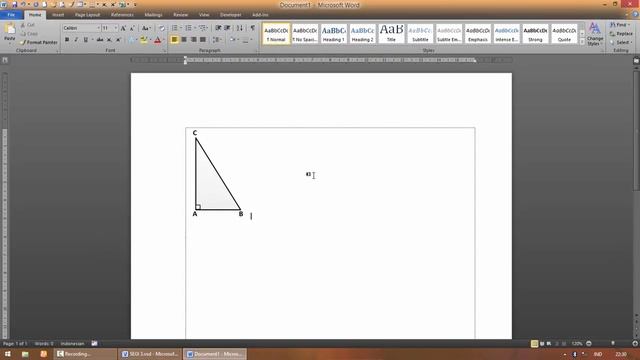Select the Format Painter tool
This screenshot has height=360, width=640.
(39, 42)
